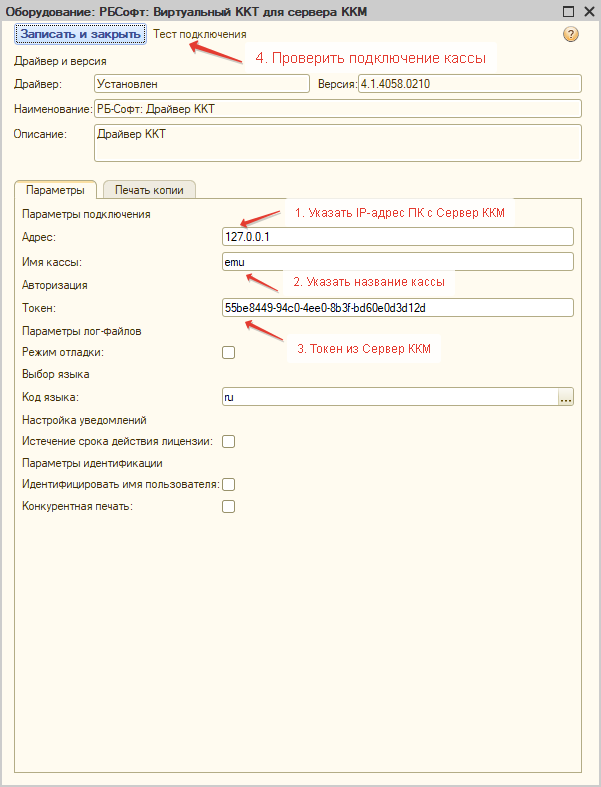Close the equipment settings window

pyautogui.click(x=589, y=11)
